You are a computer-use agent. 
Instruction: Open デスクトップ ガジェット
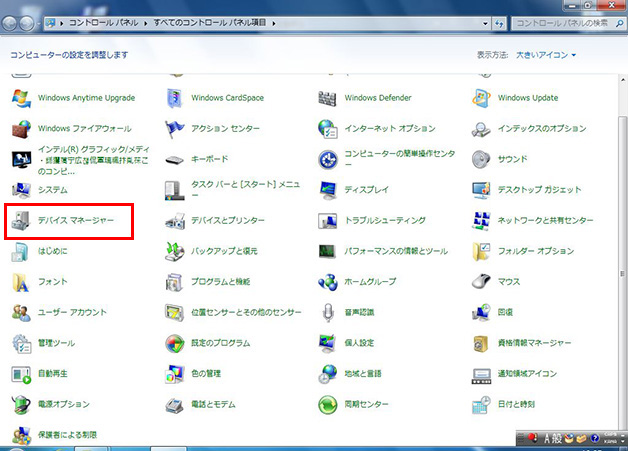526,190
